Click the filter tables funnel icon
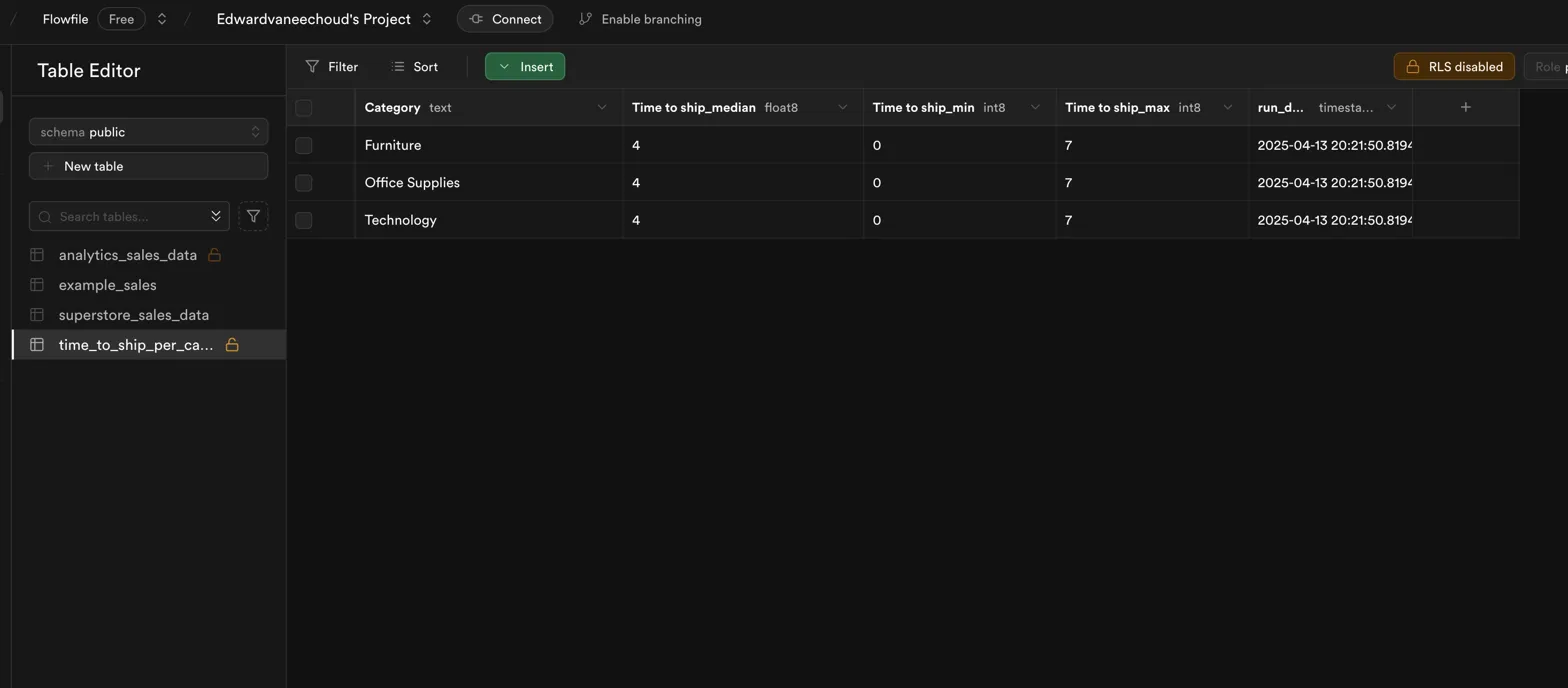This screenshot has width=1568, height=688. pos(253,216)
